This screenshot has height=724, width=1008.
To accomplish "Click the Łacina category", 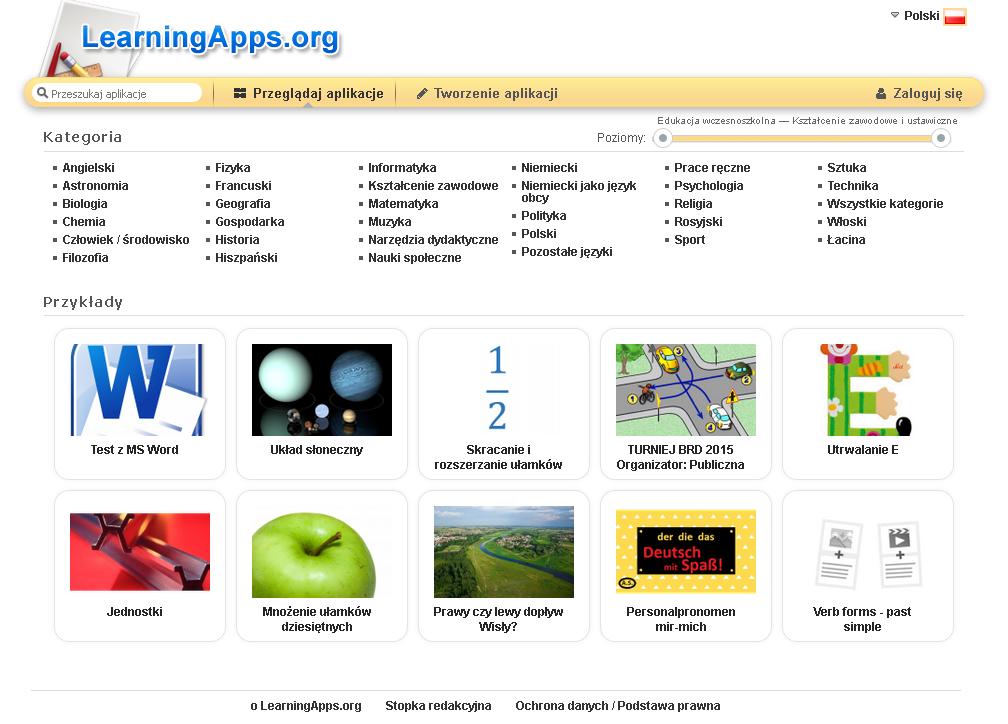I will 845,239.
